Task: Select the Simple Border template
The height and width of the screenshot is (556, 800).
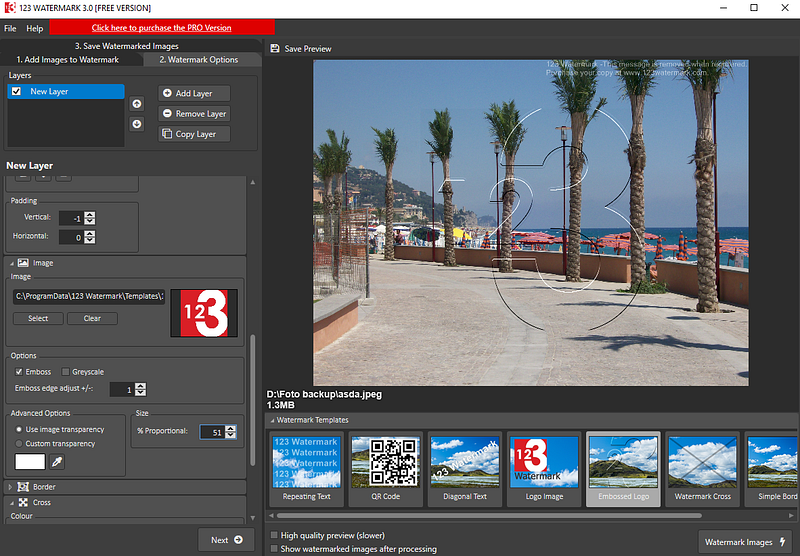Action: point(772,469)
